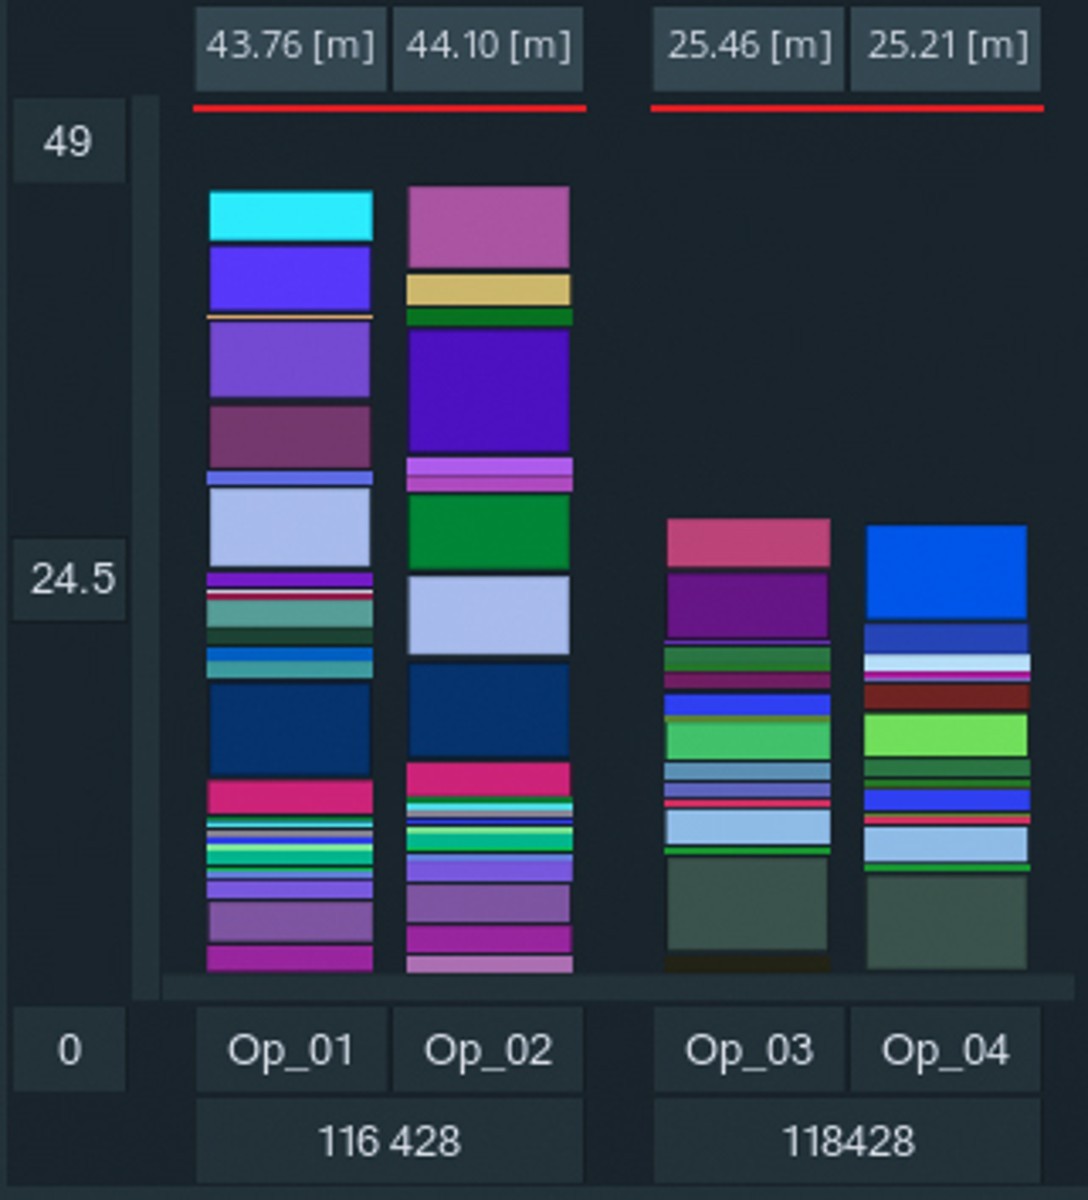Click the axis value 49
The width and height of the screenshot is (1088, 1200).
point(69,141)
